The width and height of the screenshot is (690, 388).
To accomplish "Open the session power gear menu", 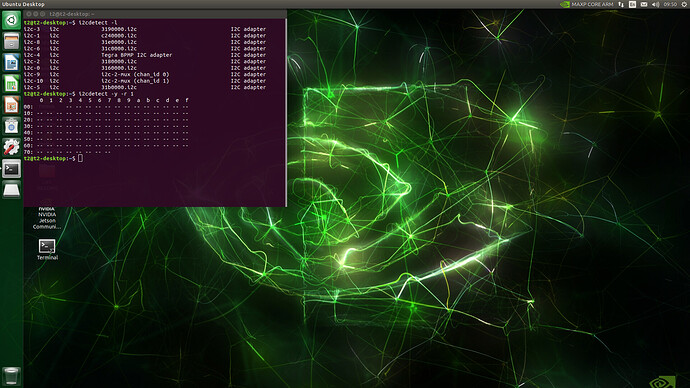I will (684, 4).
